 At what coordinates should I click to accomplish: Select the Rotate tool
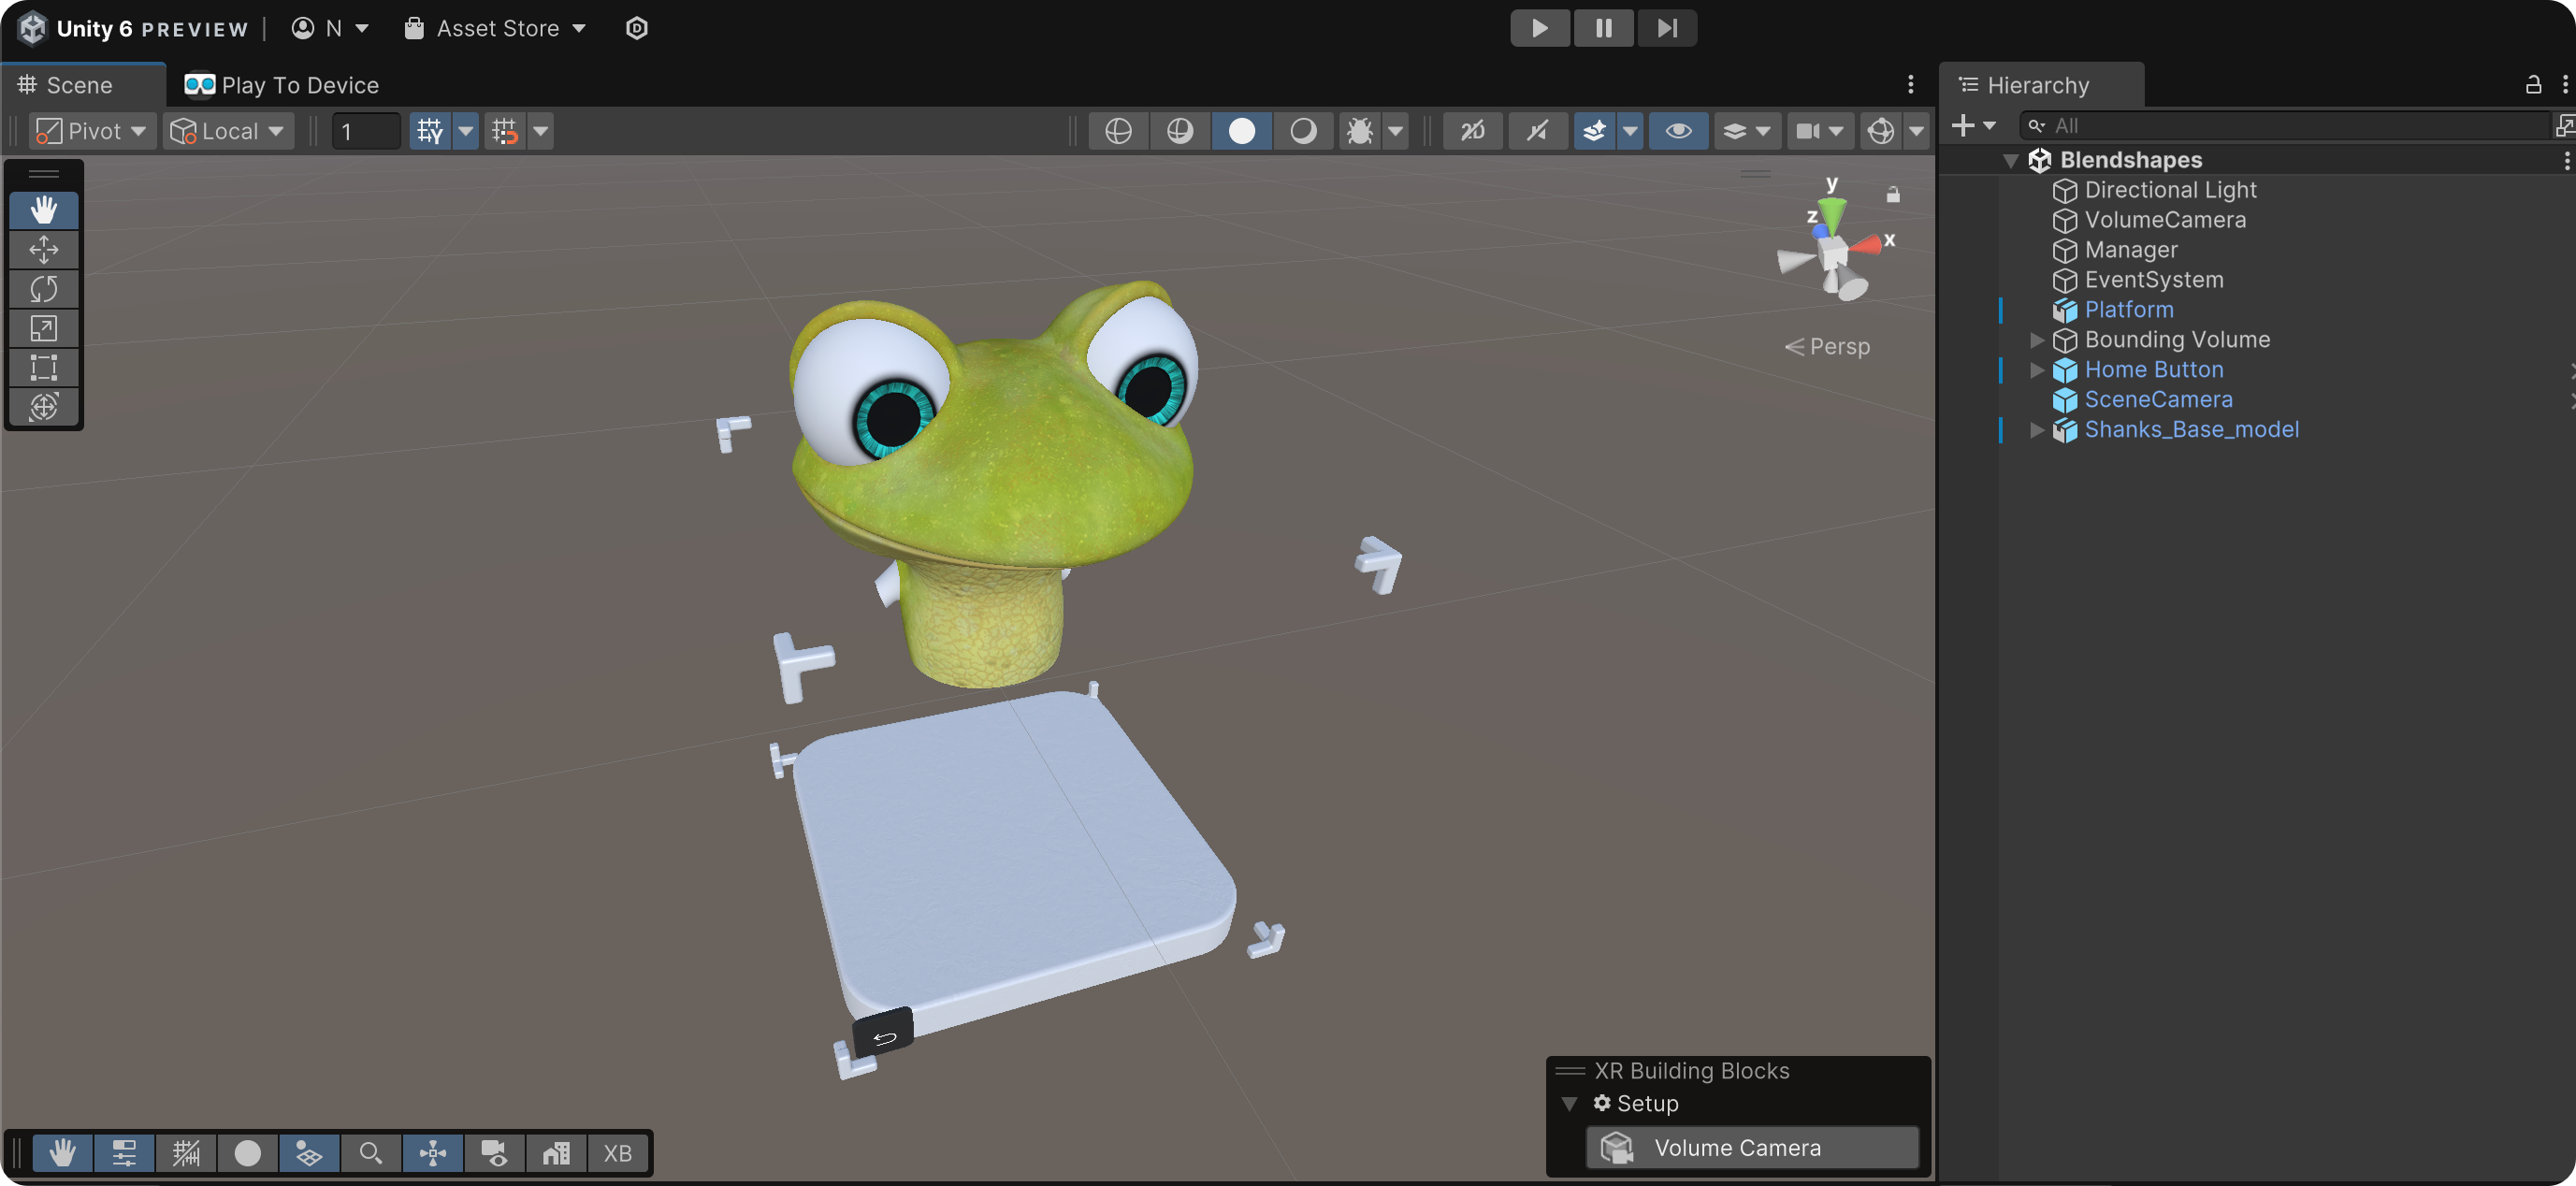coord(43,289)
